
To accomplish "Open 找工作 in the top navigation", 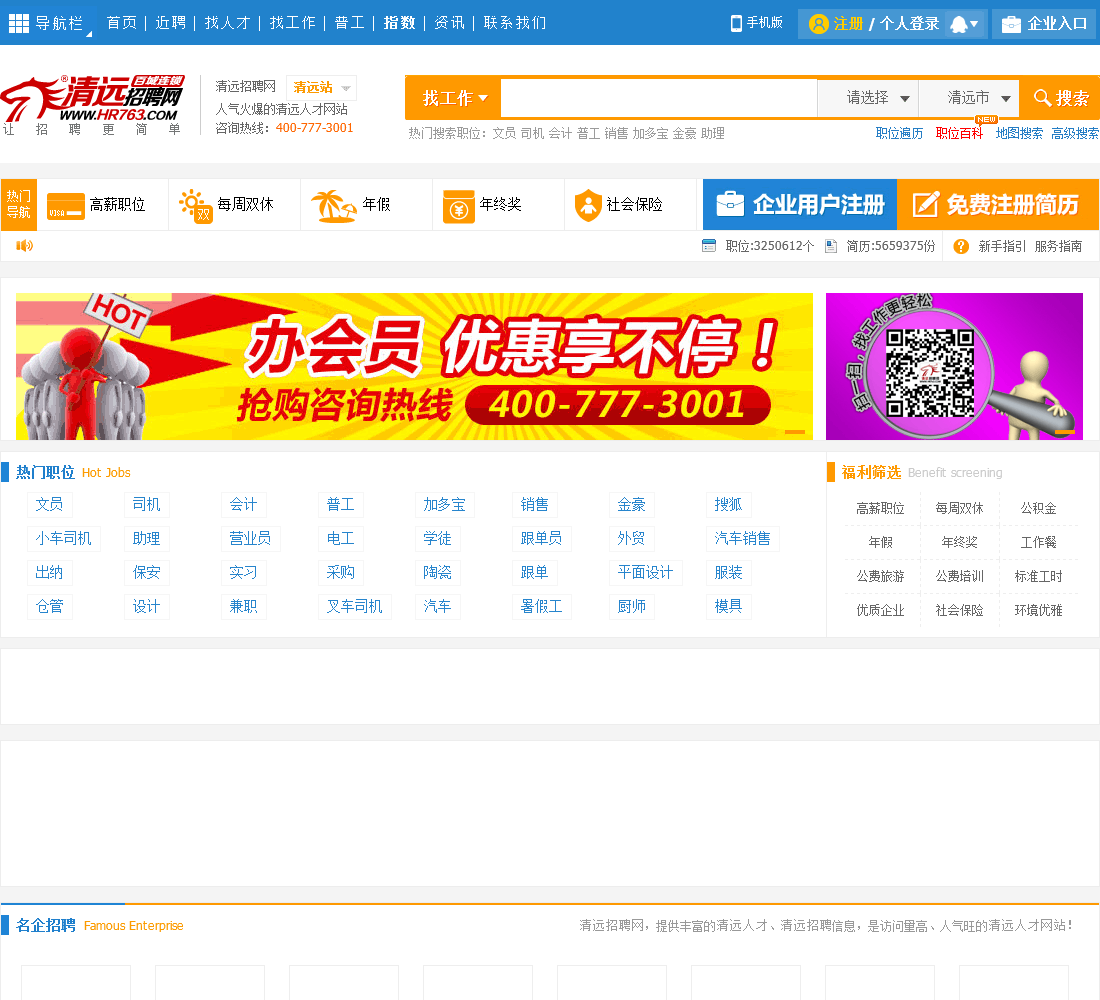I will [x=293, y=23].
